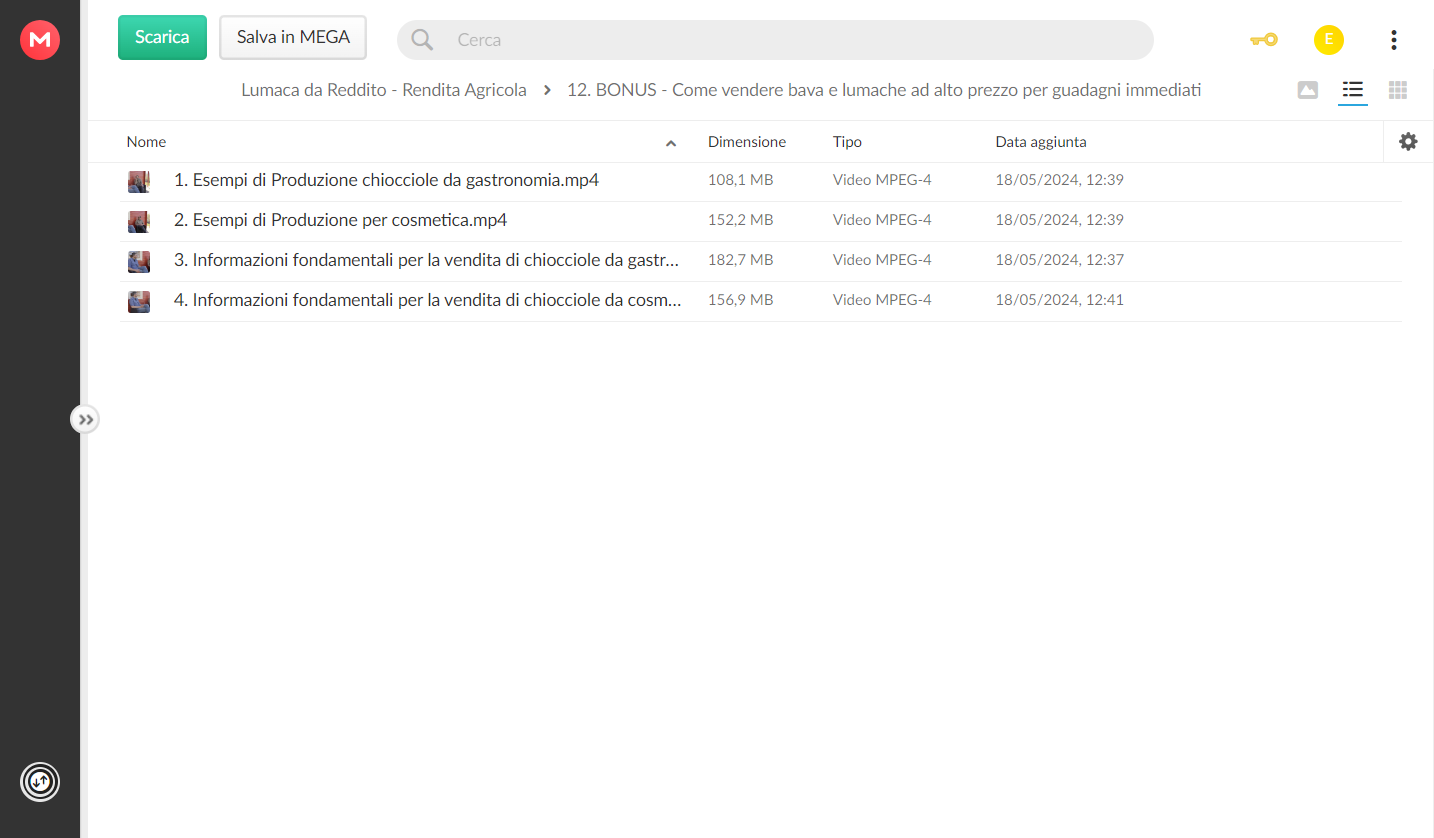Click the Scarica button
The height and width of the screenshot is (838, 1434).
coord(162,37)
